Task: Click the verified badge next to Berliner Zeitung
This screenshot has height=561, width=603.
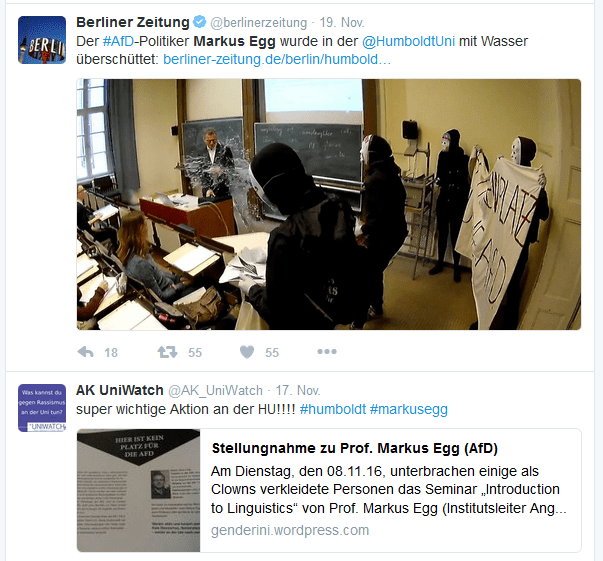Action: pos(200,22)
